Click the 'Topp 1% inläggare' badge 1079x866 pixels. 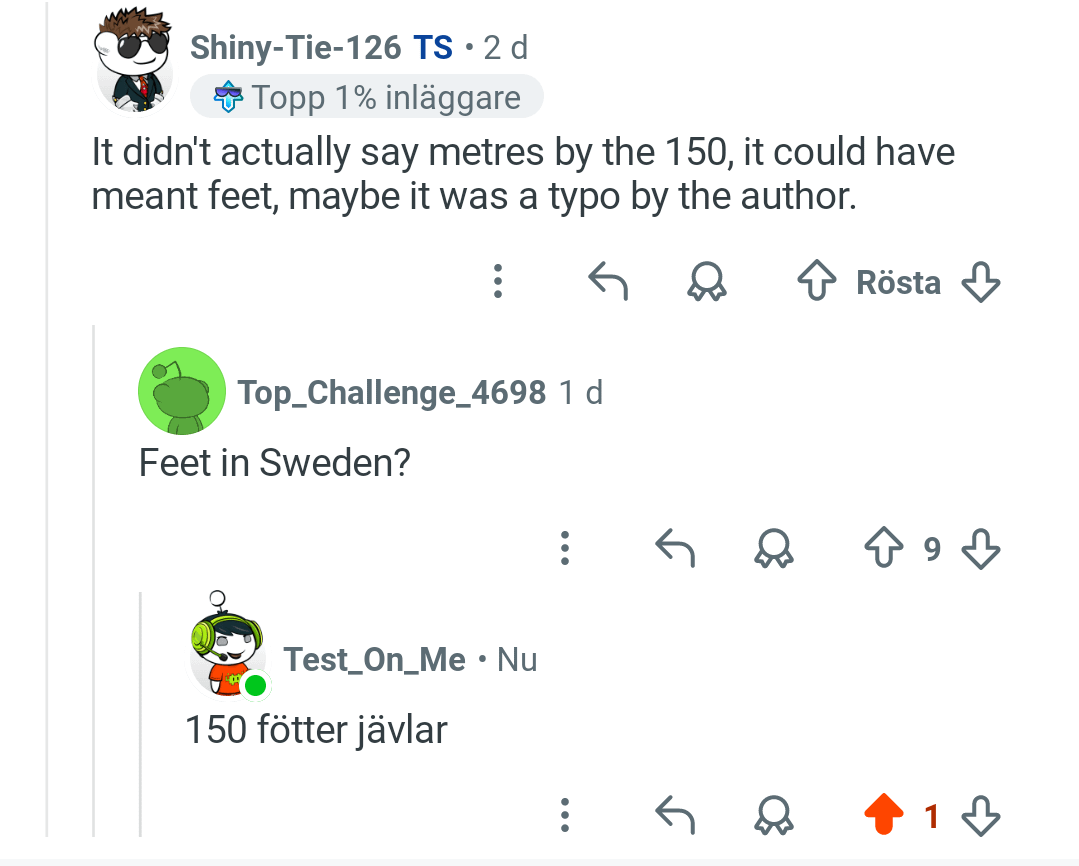coord(367,97)
